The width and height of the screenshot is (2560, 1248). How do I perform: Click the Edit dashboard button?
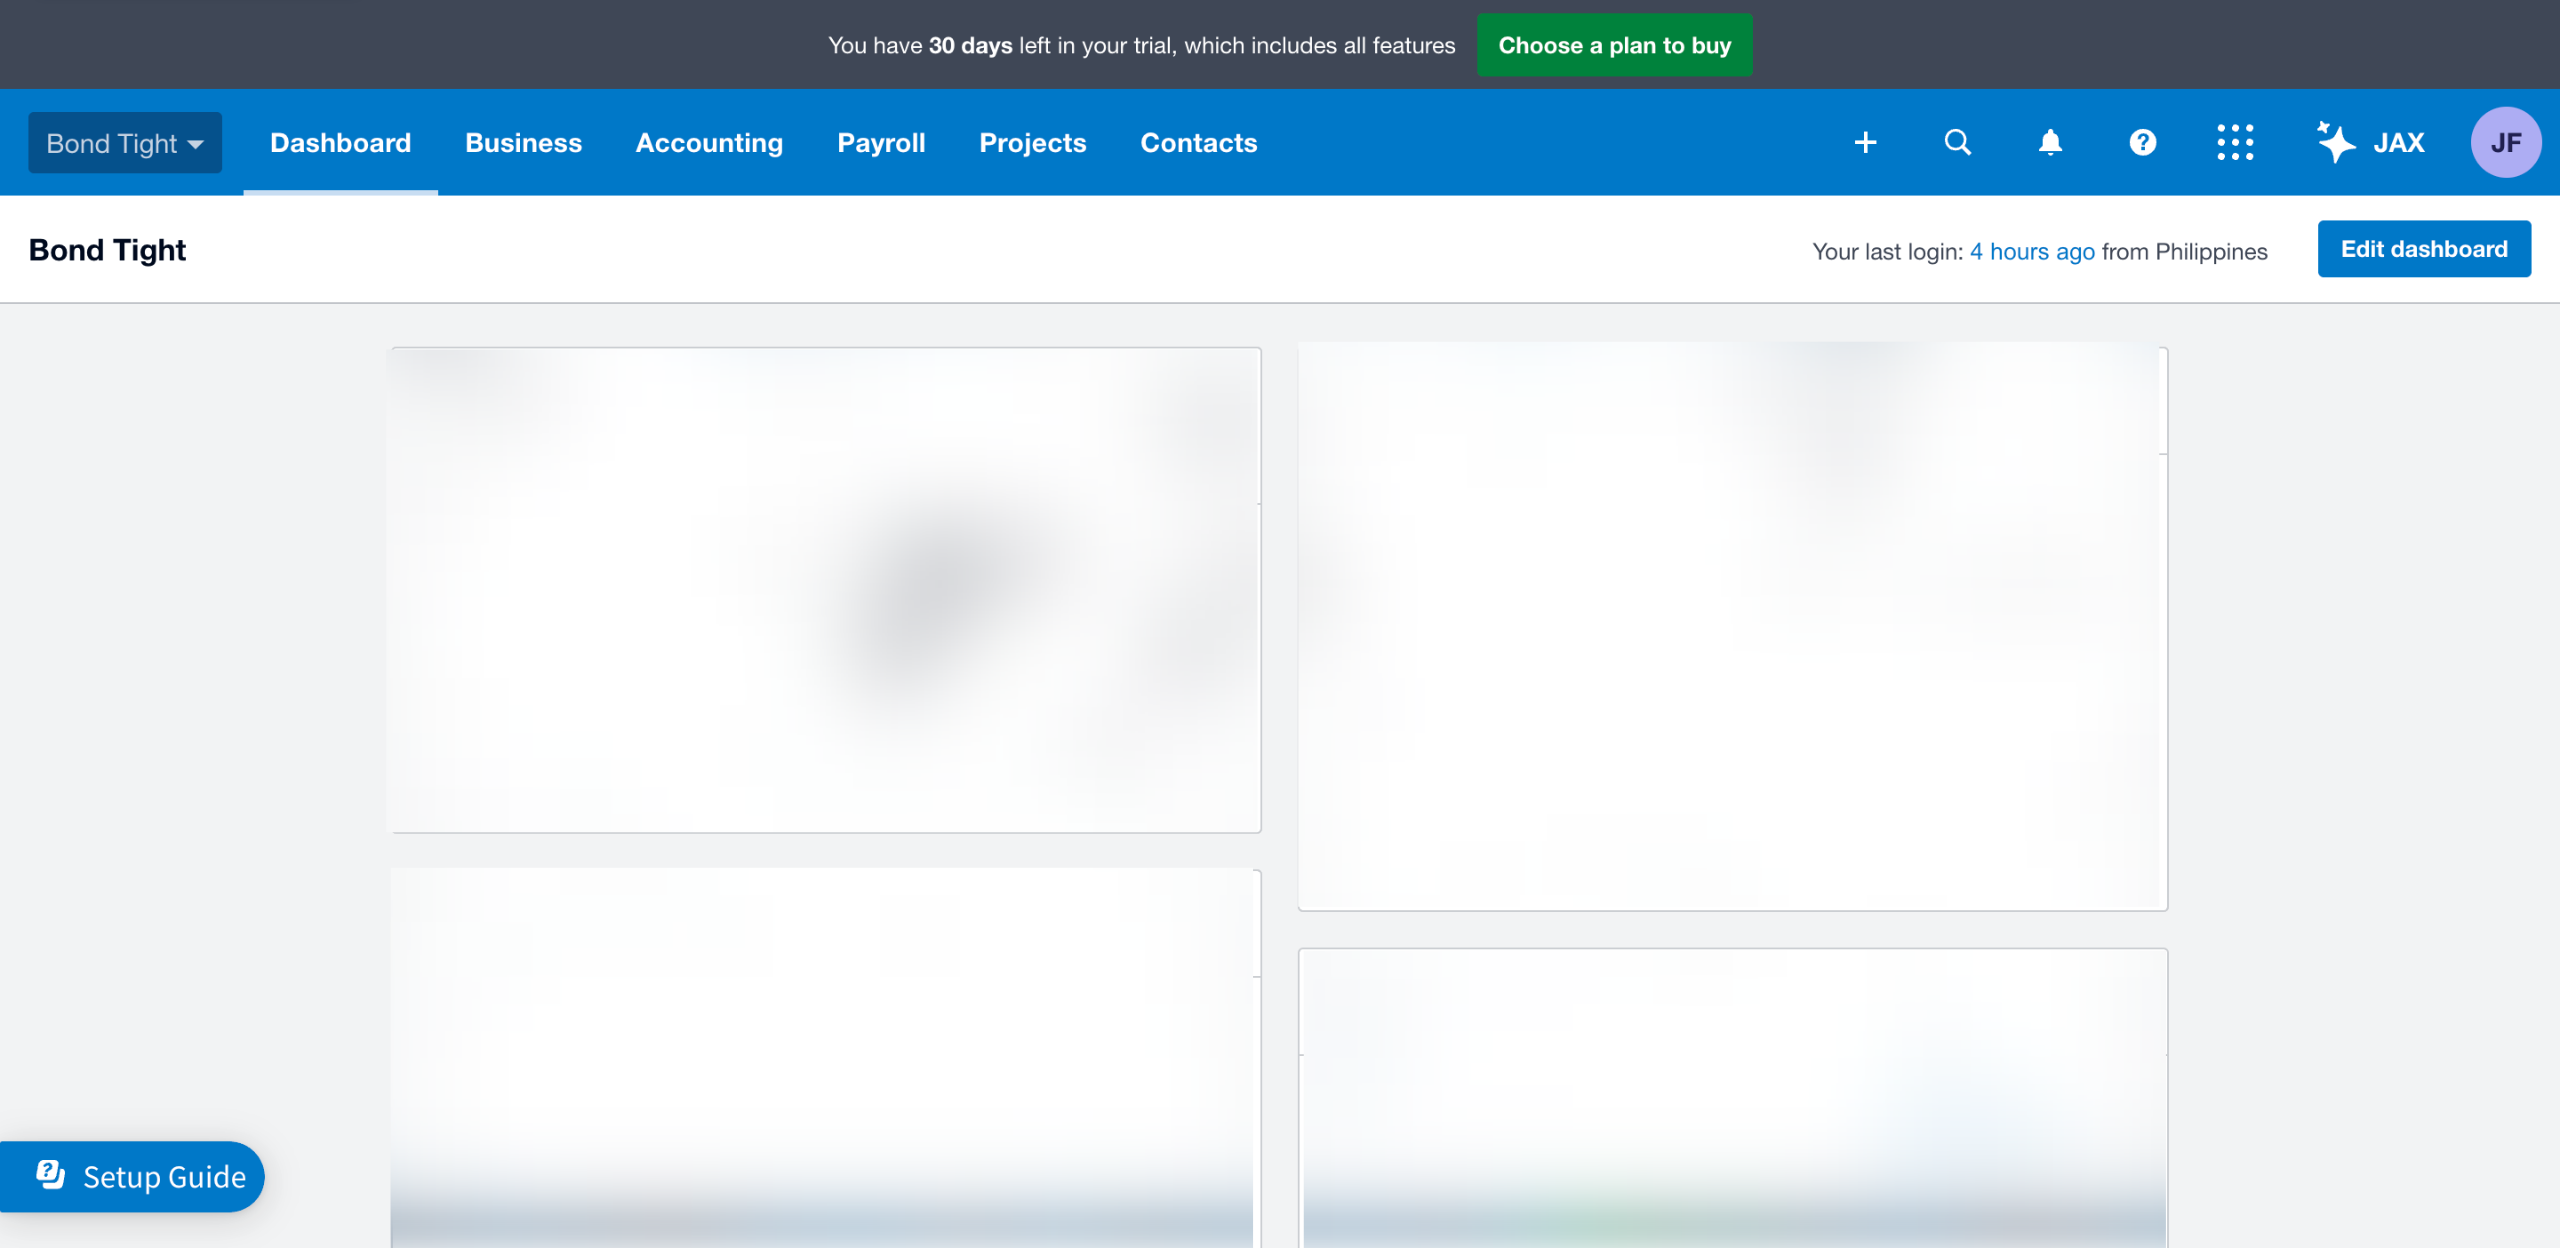(2424, 249)
